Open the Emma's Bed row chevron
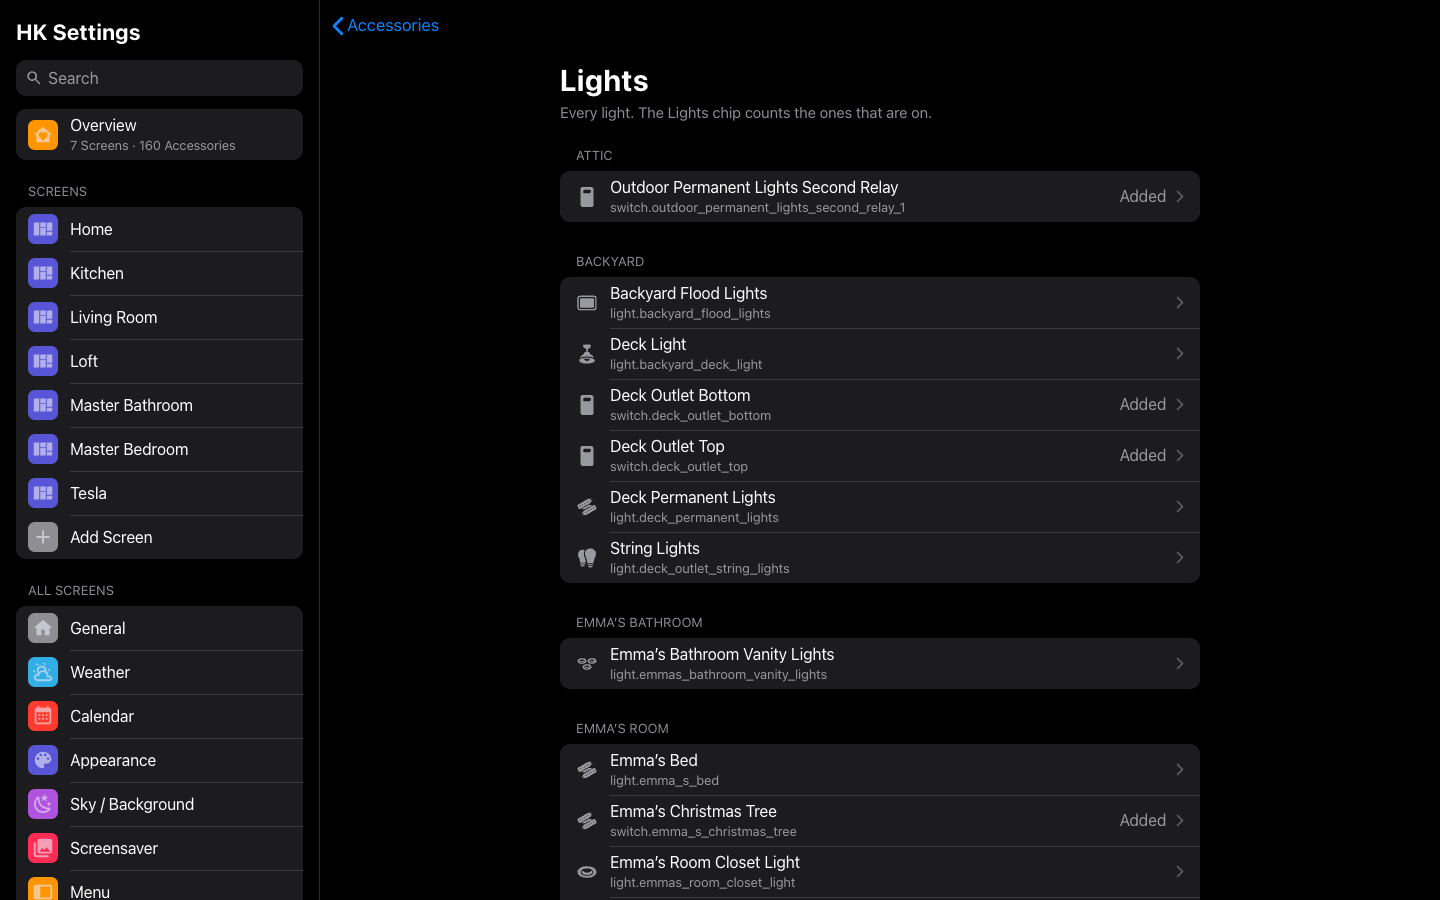This screenshot has width=1440, height=900. coord(1180,770)
